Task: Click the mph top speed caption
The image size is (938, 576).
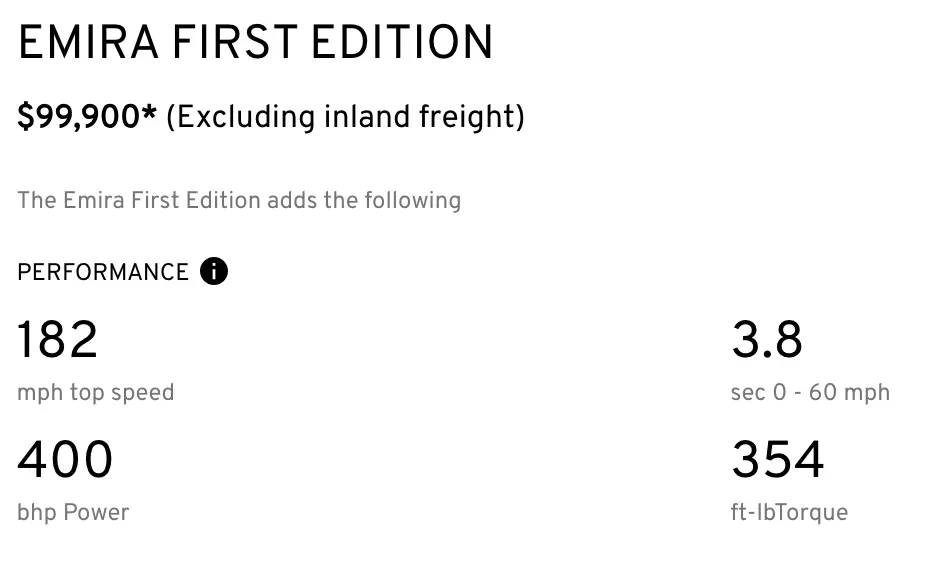Action: coord(95,392)
